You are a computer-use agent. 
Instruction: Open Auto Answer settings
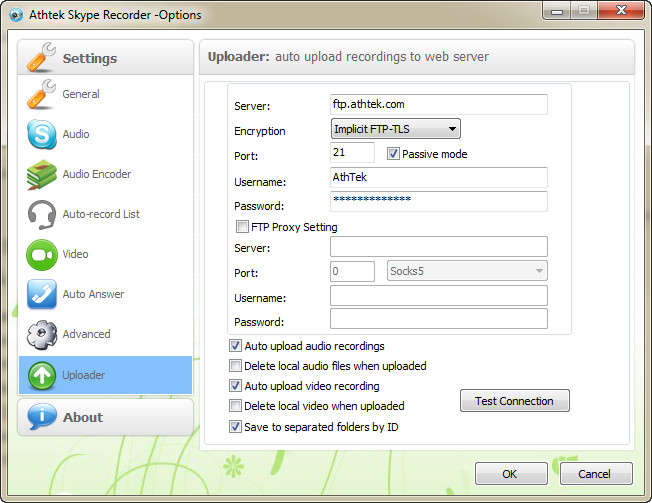pos(105,294)
